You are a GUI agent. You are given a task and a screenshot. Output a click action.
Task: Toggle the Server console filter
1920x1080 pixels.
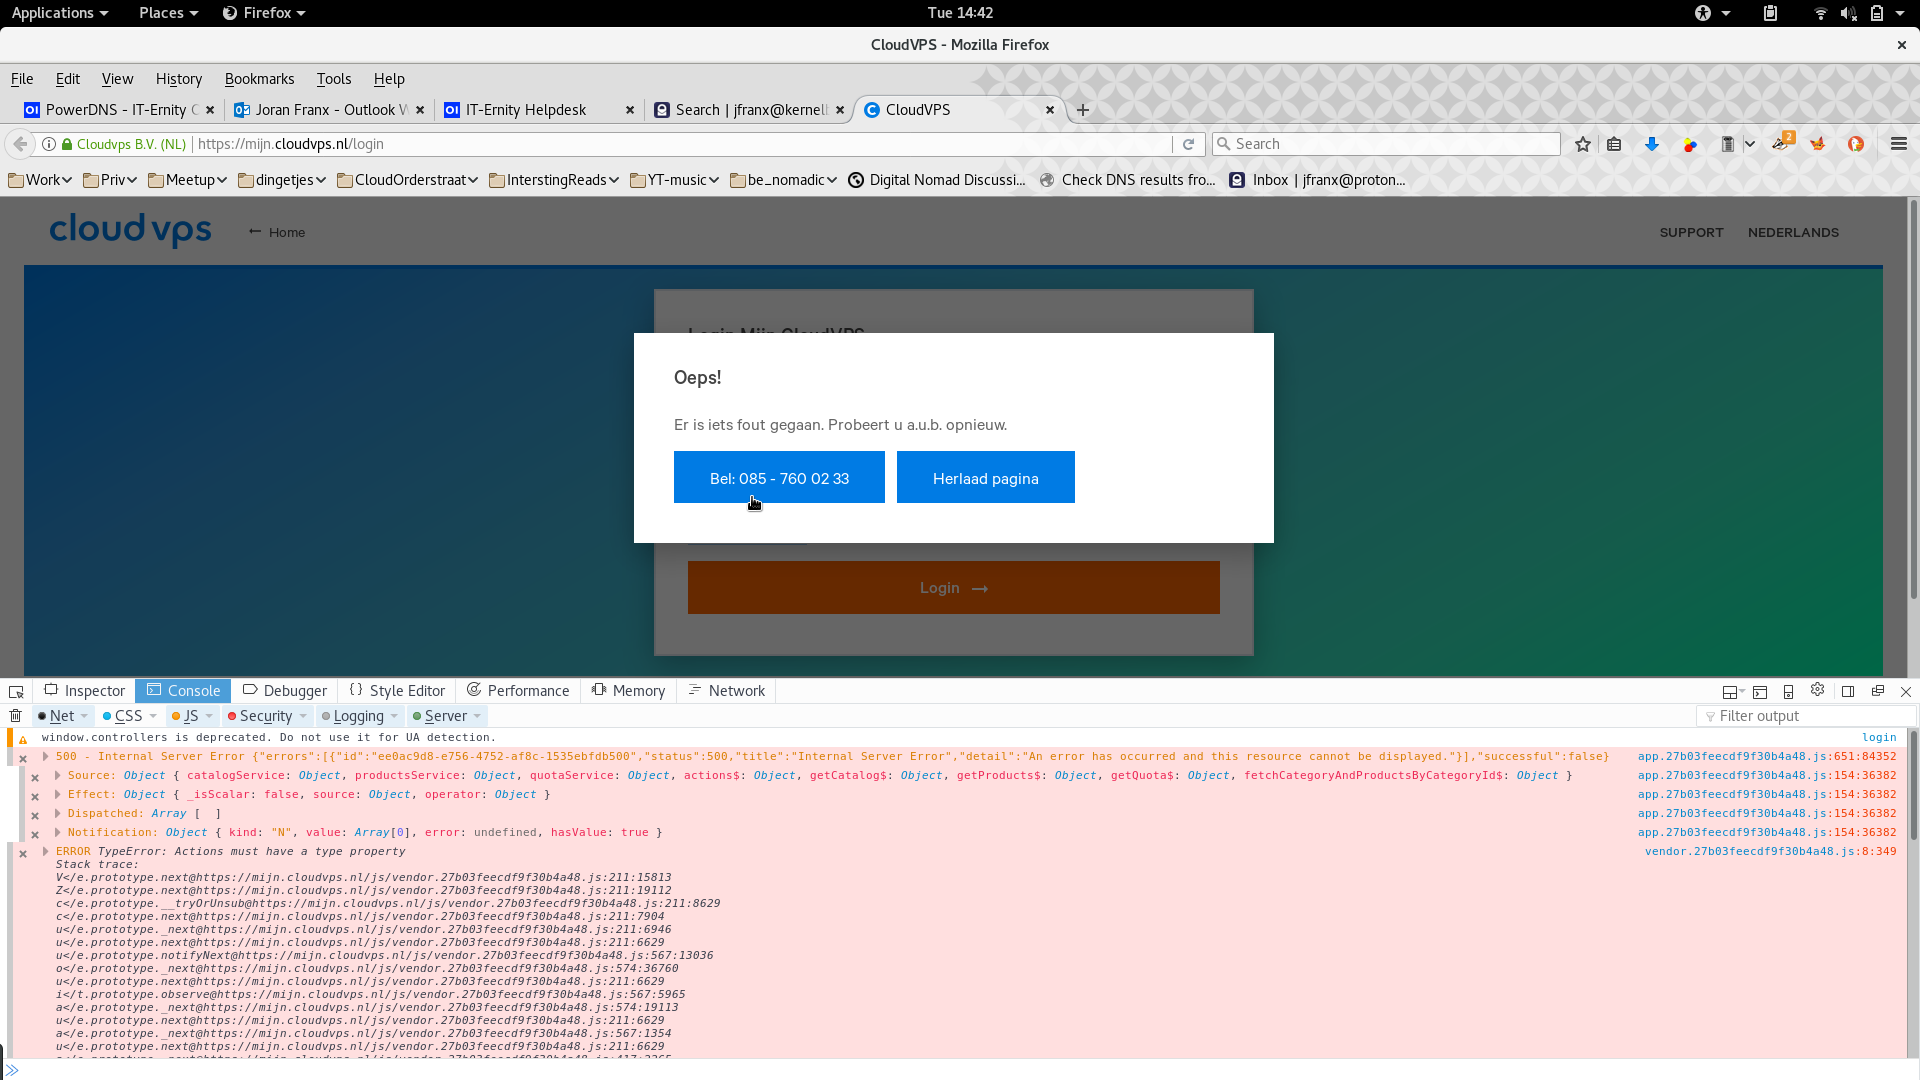point(446,716)
